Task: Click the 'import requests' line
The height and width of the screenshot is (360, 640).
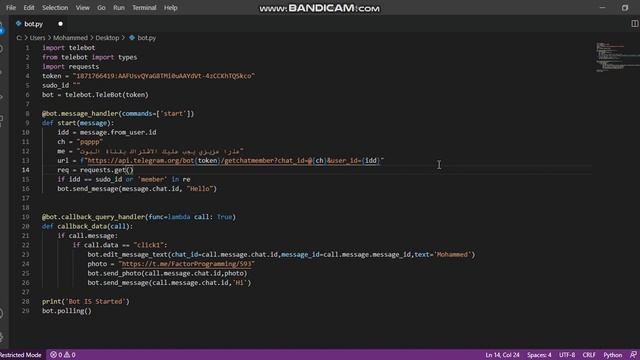Action: pyautogui.click(x=70, y=67)
